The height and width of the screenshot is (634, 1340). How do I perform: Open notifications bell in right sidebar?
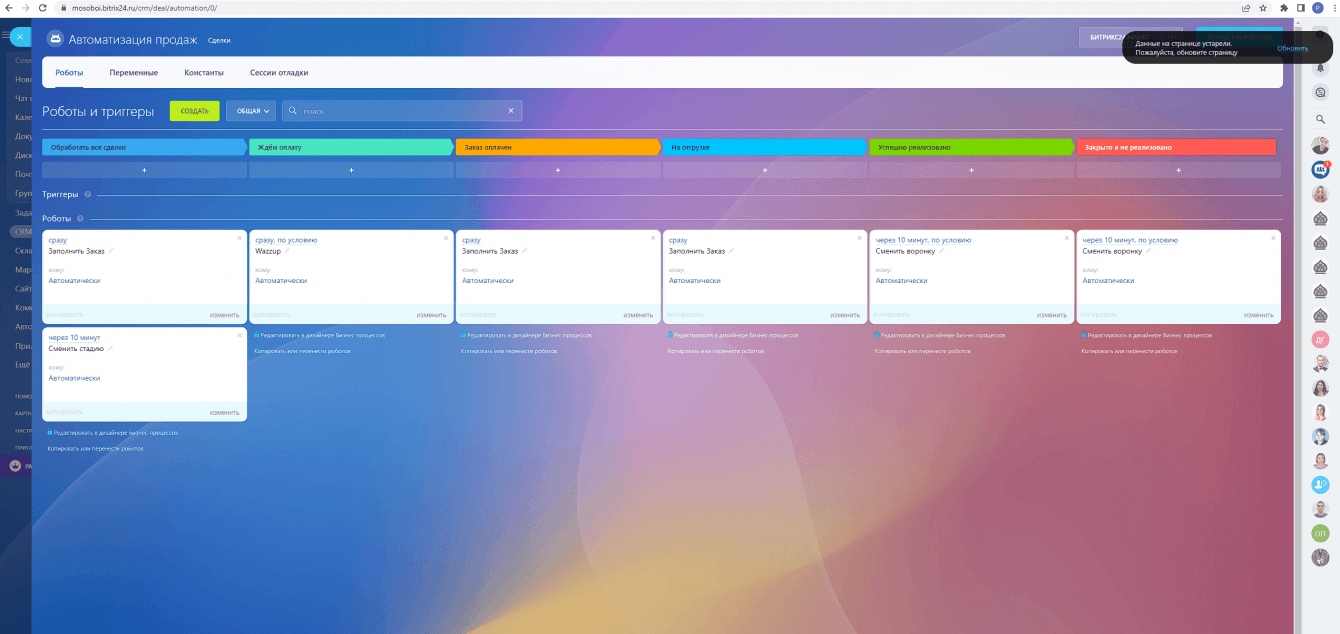(1320, 67)
